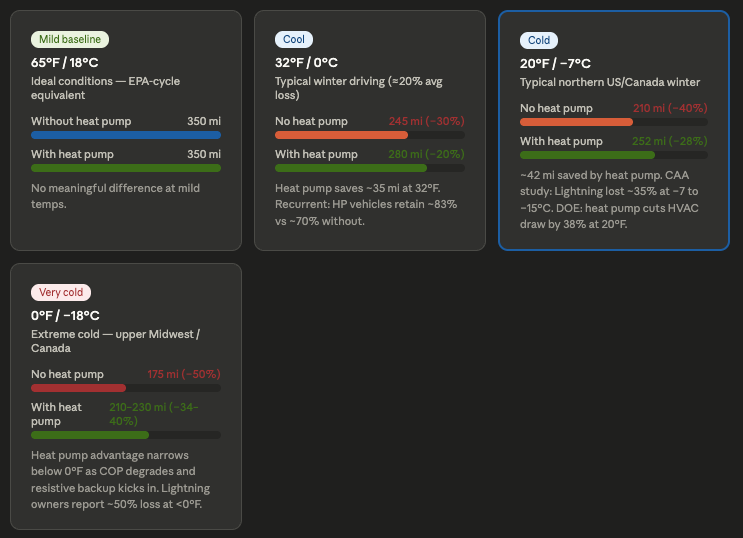Click the 245 mi (−30%) value
Viewport: 743px width, 538px height.
tap(426, 121)
